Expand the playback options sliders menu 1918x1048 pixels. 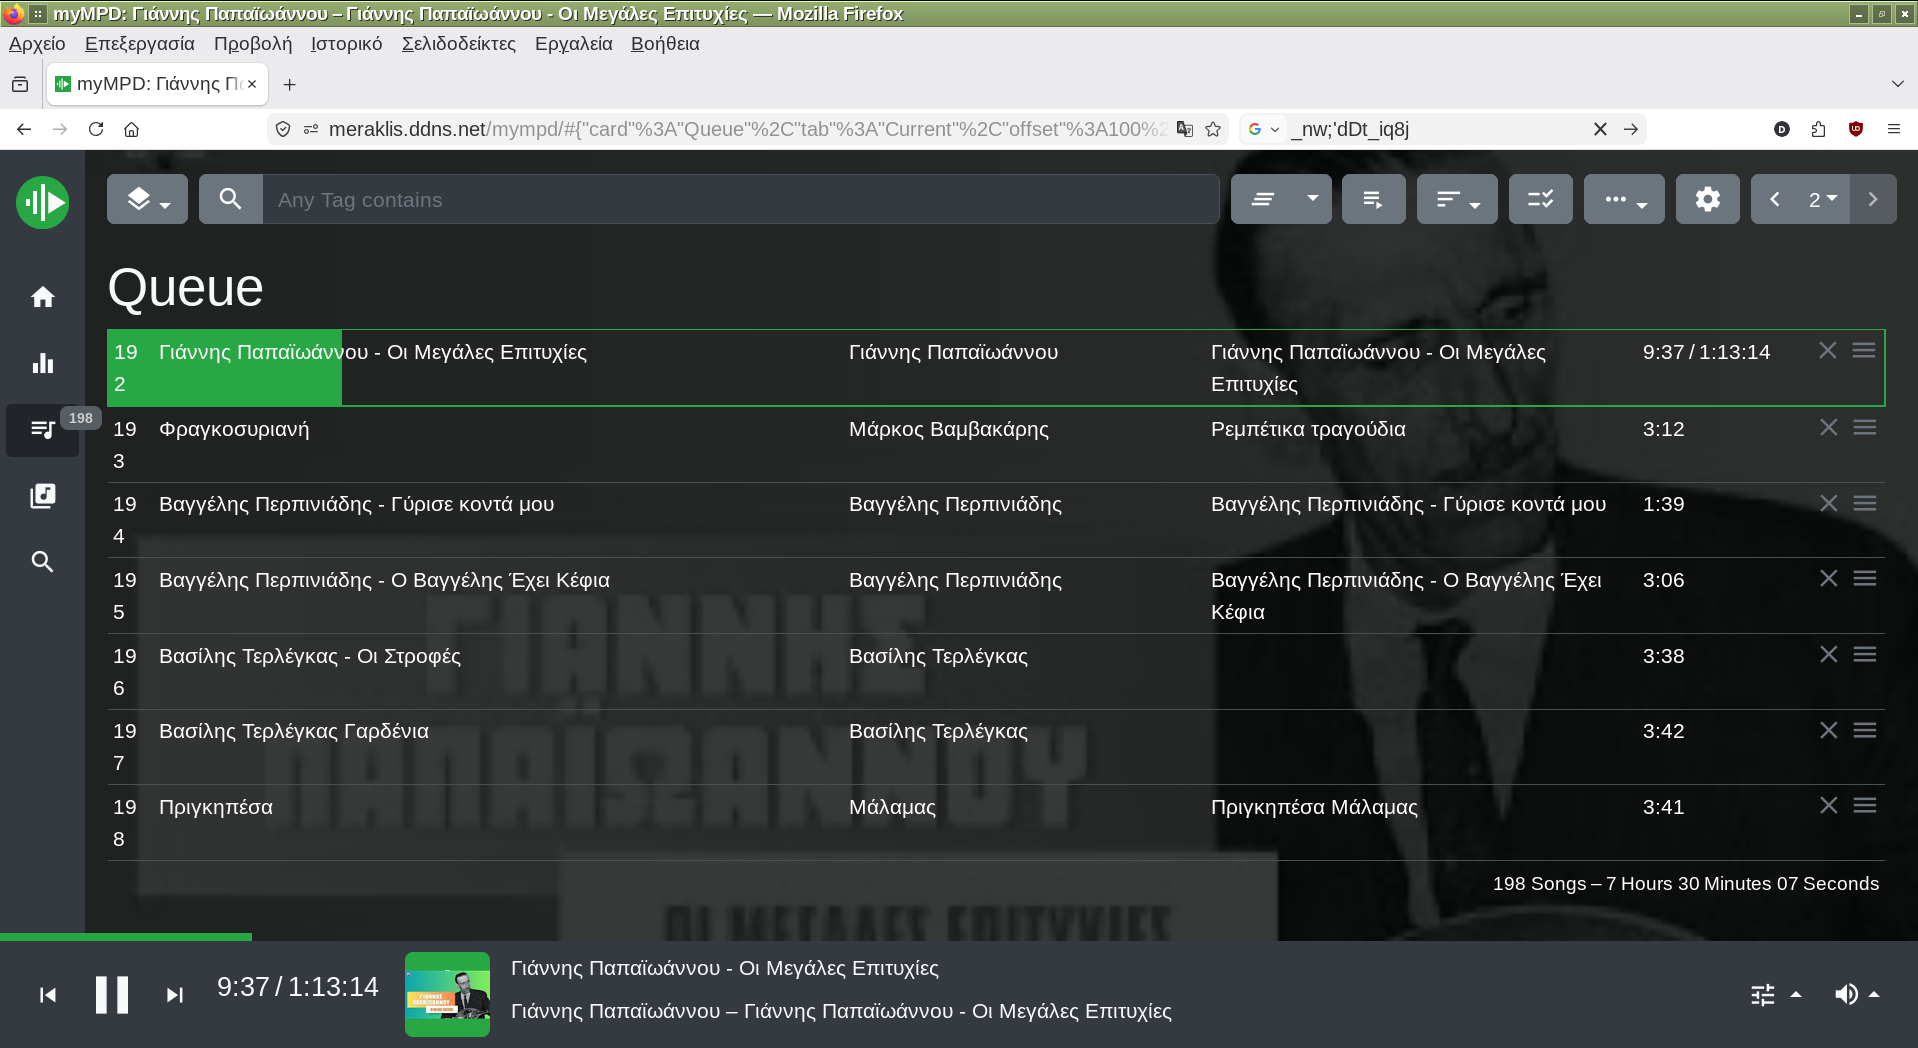(x=1775, y=994)
